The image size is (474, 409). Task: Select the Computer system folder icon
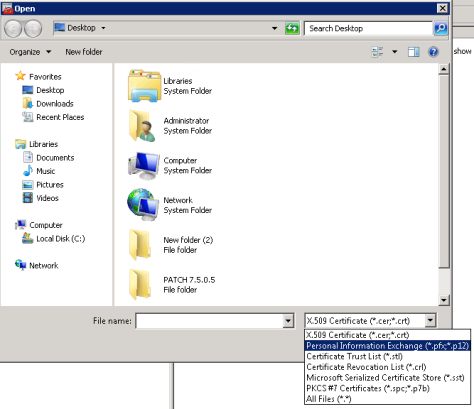143,166
